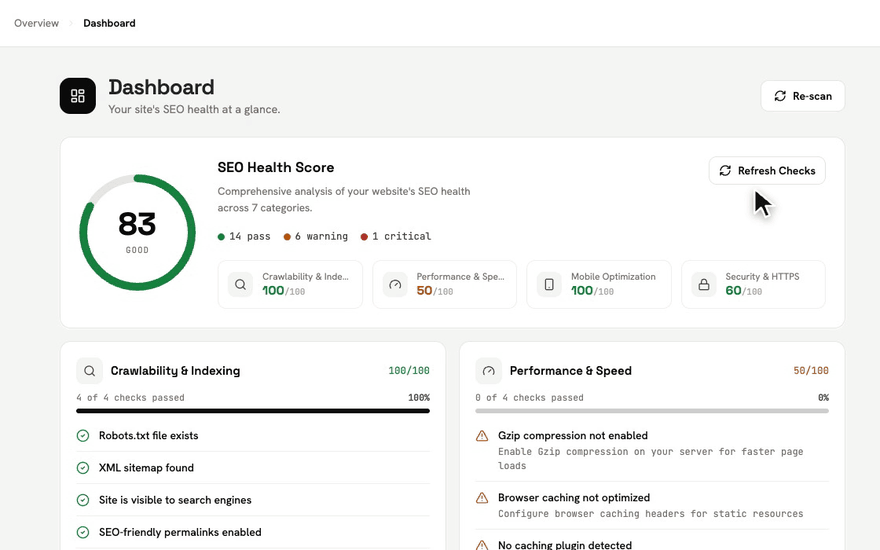Click the circular arrows icon in Re-scan
This screenshot has width=880, height=550.
[780, 96]
